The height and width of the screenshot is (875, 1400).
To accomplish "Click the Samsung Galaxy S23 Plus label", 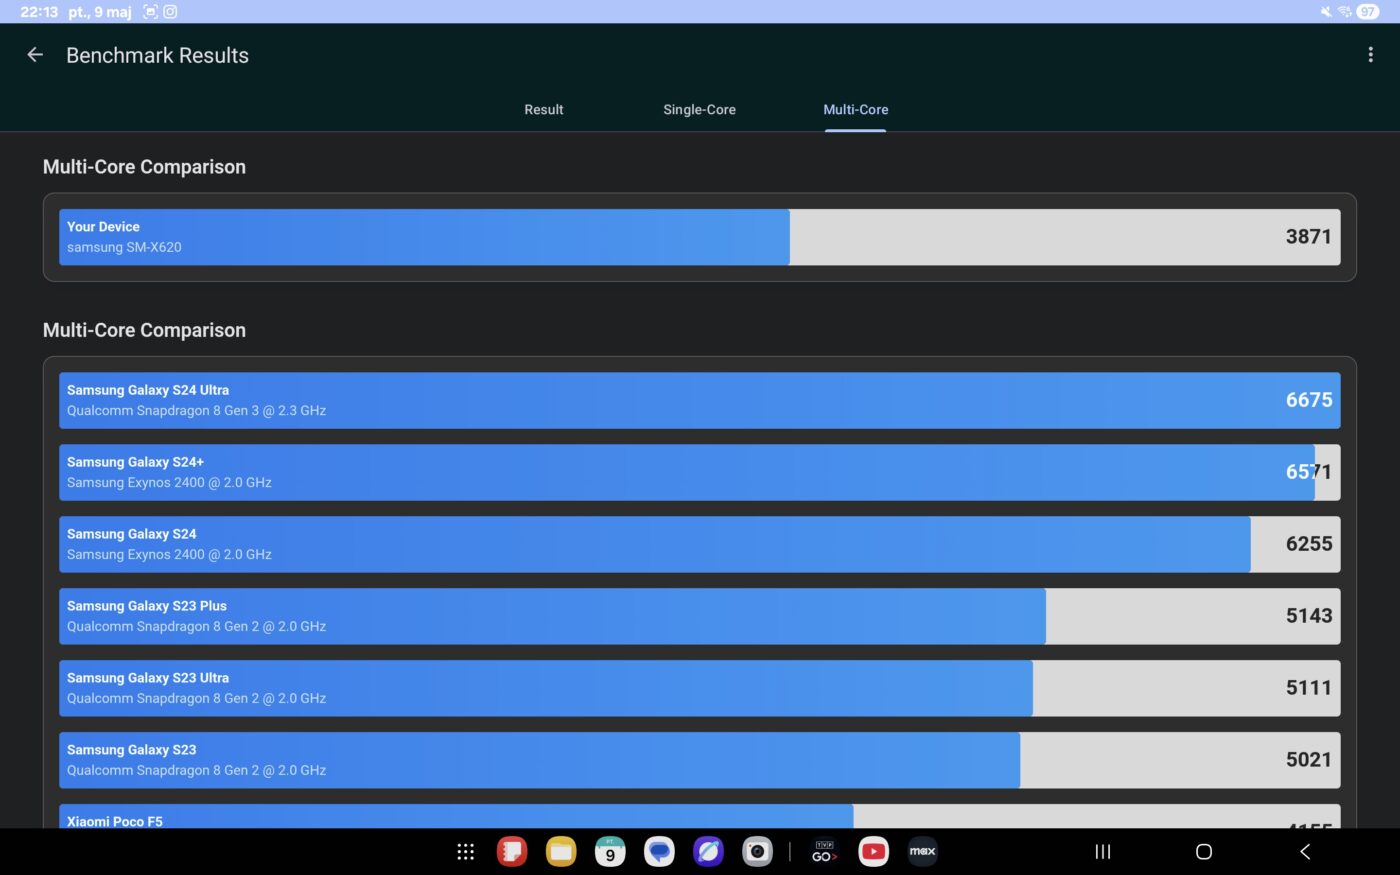I will click(x=147, y=606).
